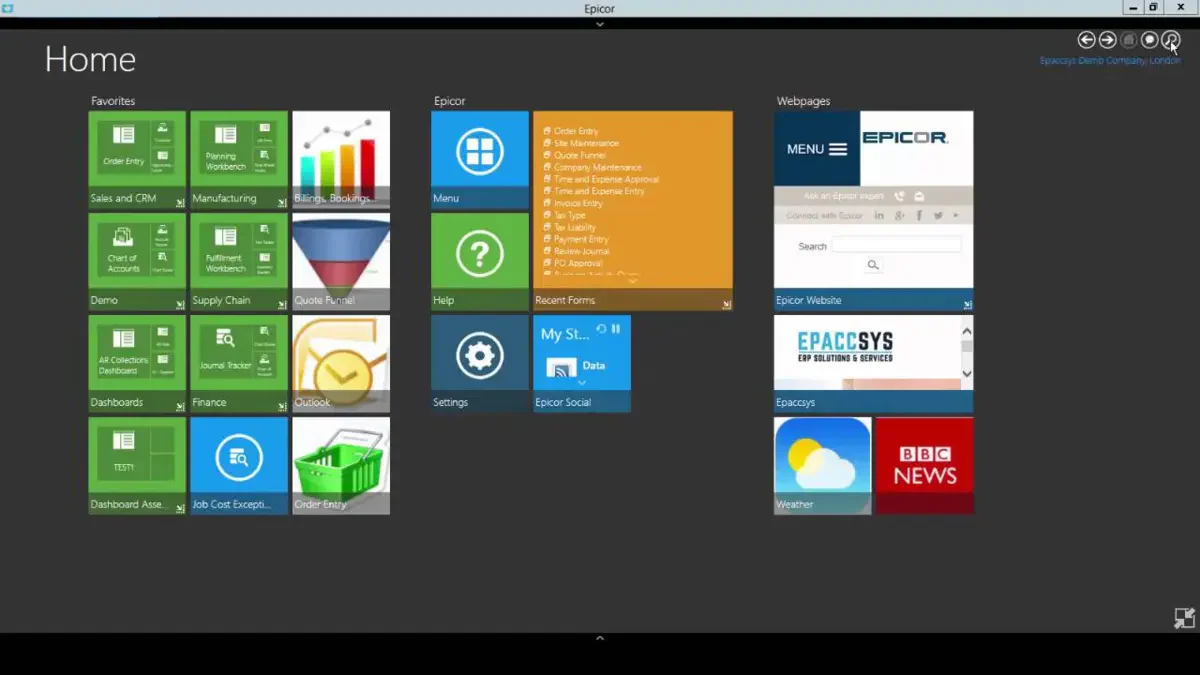Click Twitter icon on Epicor Website tile
The image size is (1200, 675).
(x=938, y=216)
